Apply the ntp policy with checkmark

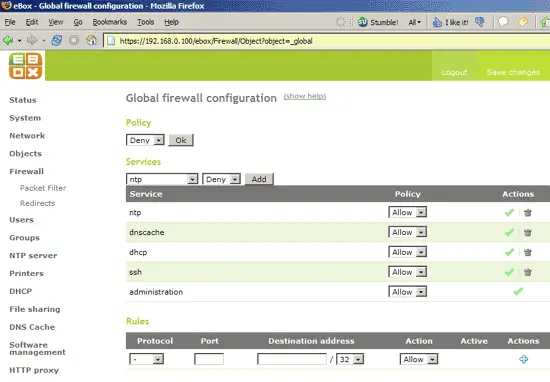[x=509, y=212]
